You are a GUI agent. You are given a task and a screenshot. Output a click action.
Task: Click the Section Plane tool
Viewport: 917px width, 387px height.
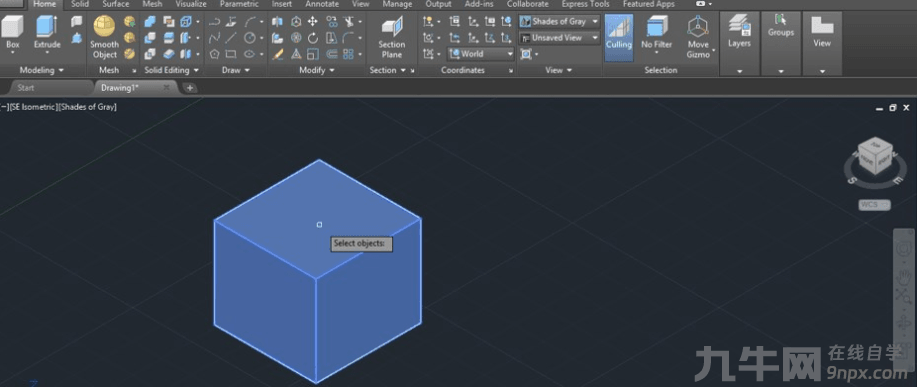[x=391, y=37]
